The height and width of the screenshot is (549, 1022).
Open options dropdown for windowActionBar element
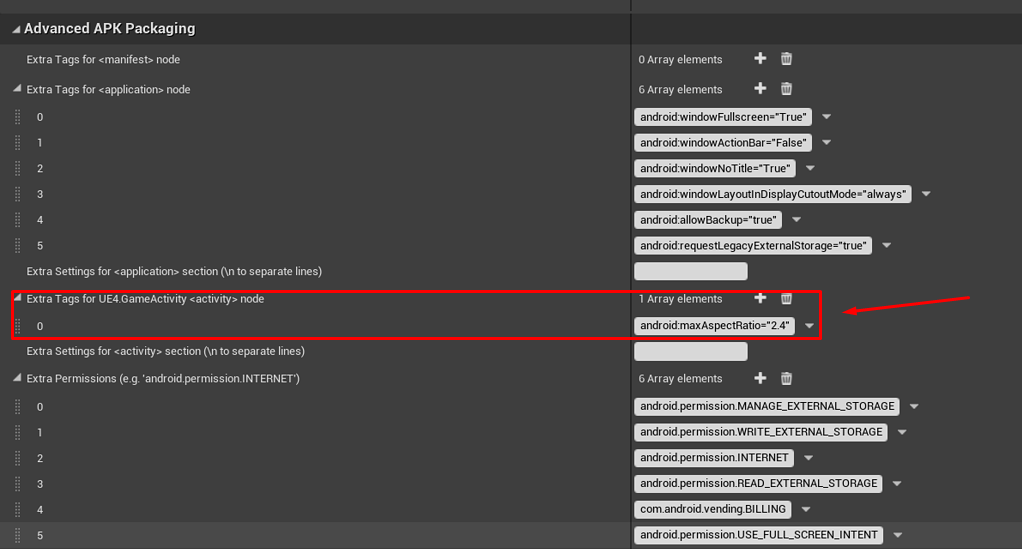[x=826, y=142]
